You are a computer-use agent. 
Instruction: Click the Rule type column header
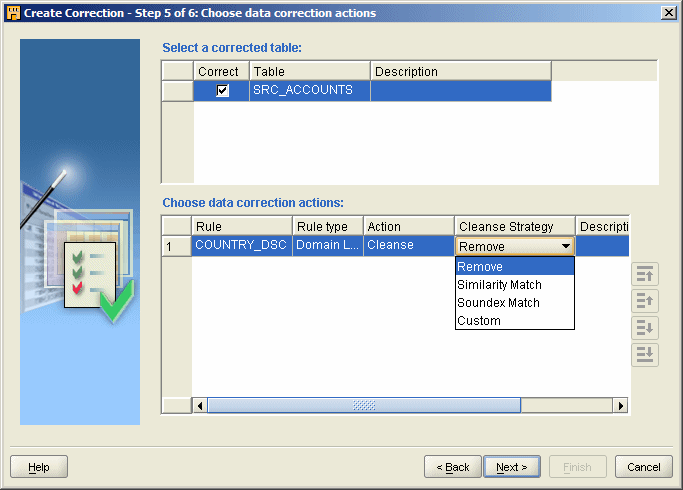click(328, 226)
